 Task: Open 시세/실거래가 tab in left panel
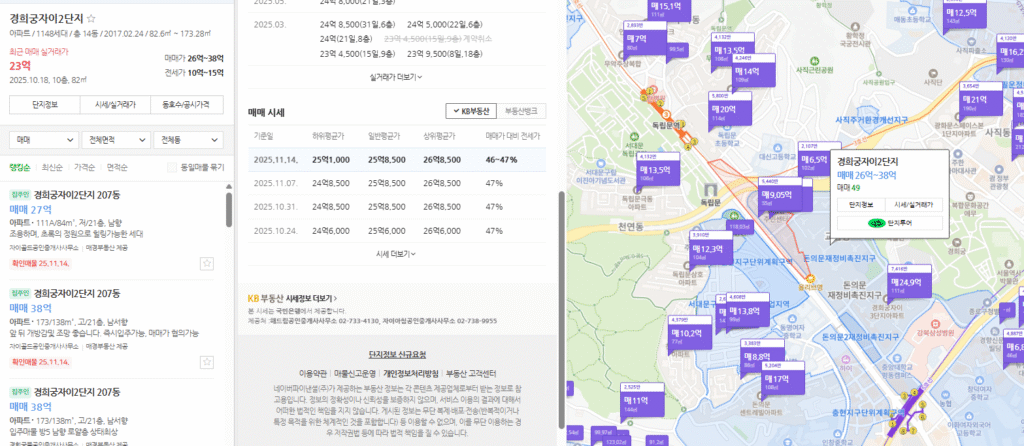click(116, 104)
